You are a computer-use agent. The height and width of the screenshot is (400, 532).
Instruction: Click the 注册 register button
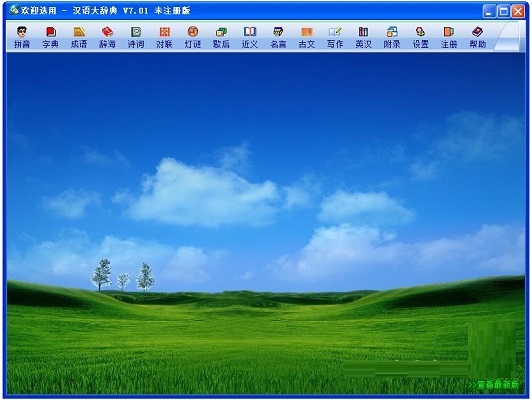point(449,37)
